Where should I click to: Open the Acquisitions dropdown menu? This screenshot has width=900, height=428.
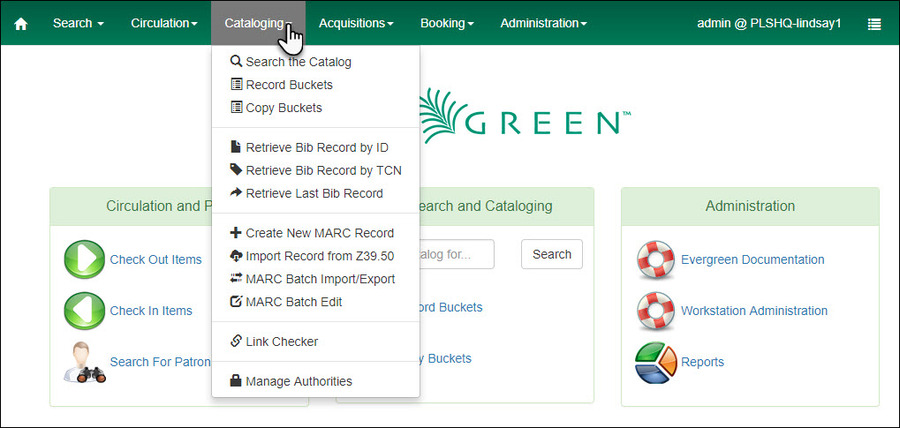[356, 24]
